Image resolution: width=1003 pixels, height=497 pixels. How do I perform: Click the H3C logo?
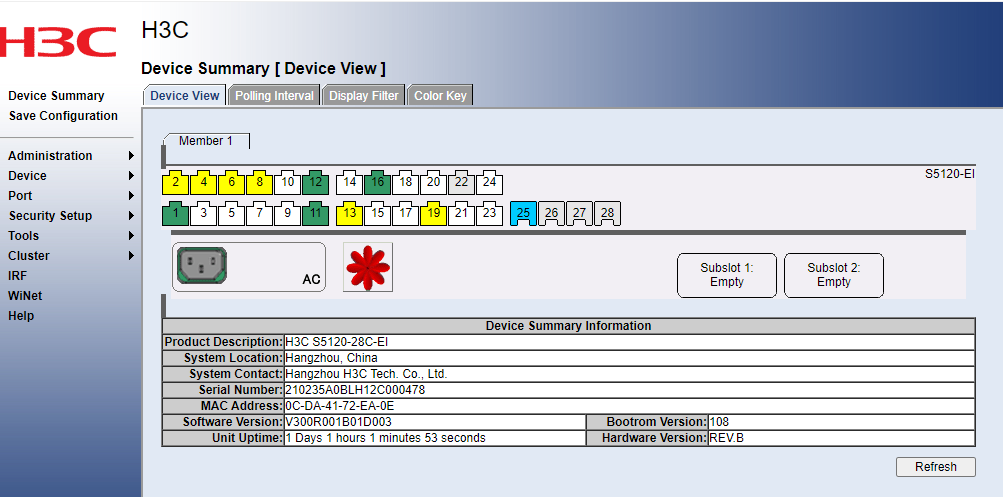(x=58, y=41)
